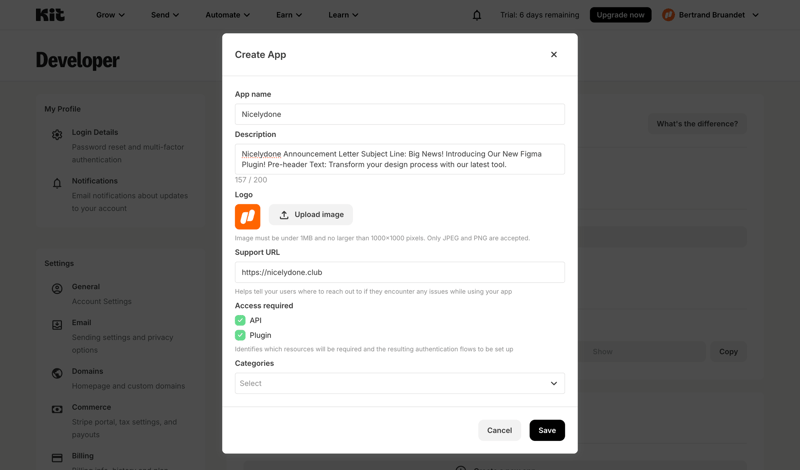Screen dimensions: 800x470
Task: Uncheck the Plugin access checkbox
Action: tap(240, 335)
